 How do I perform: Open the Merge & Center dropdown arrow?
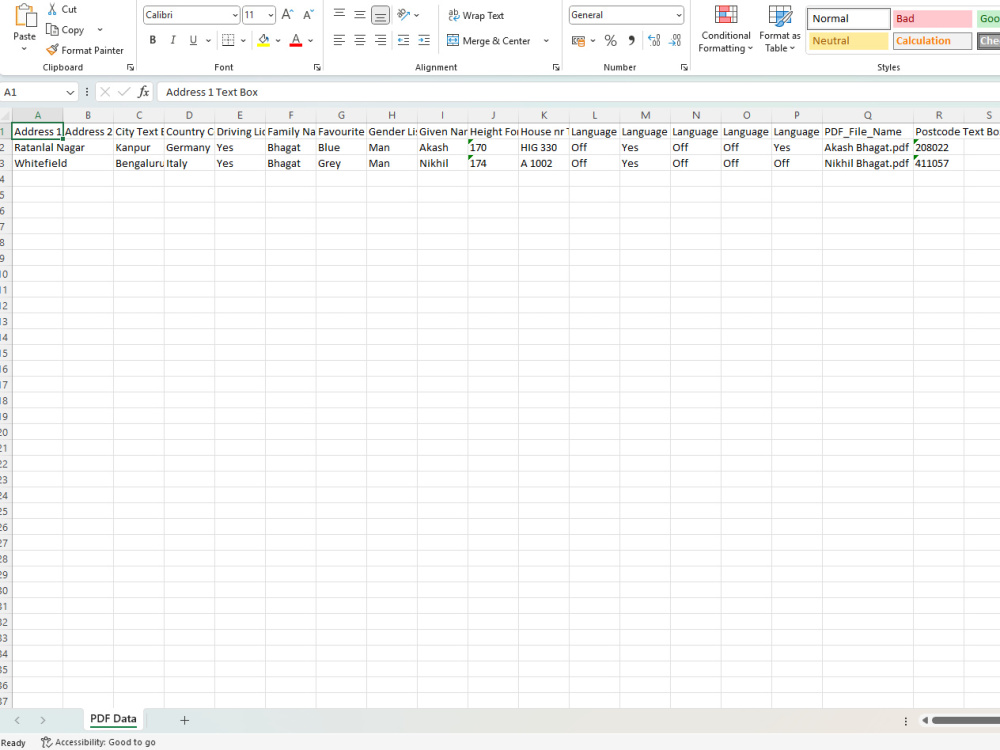547,41
